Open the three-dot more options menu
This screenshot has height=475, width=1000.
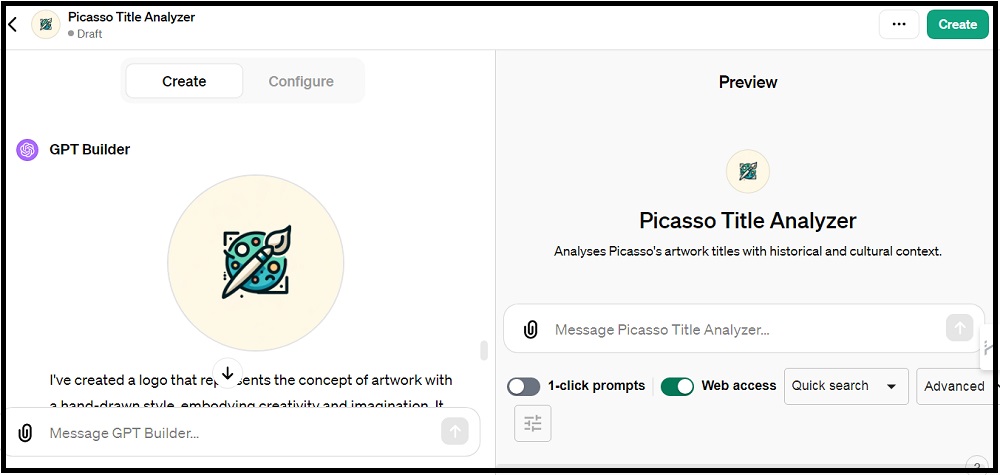point(899,24)
